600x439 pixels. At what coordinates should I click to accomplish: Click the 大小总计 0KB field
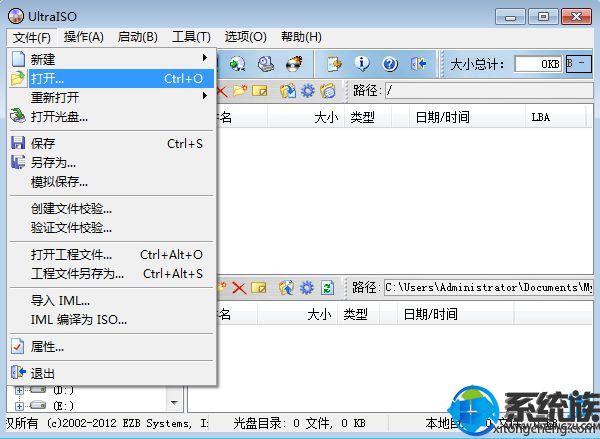pos(538,64)
